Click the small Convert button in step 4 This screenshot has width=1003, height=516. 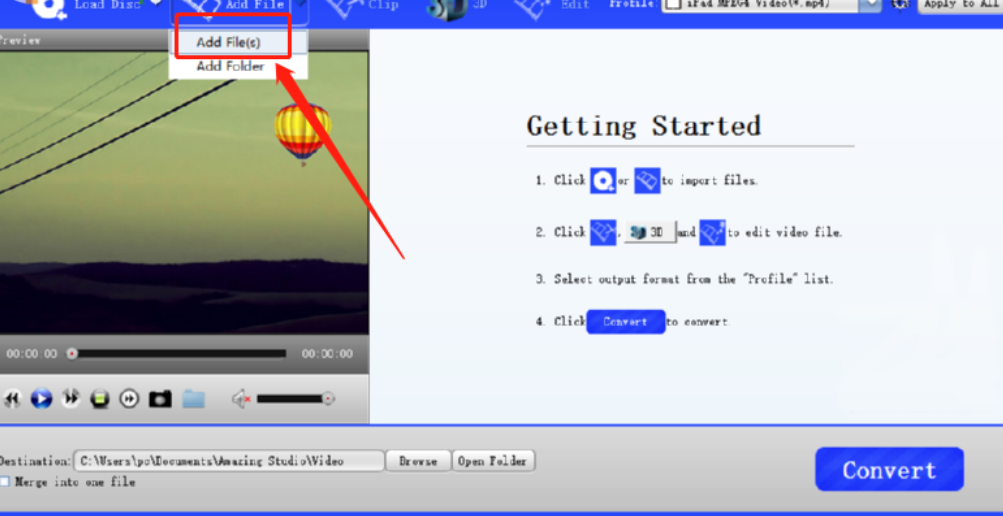tap(626, 322)
